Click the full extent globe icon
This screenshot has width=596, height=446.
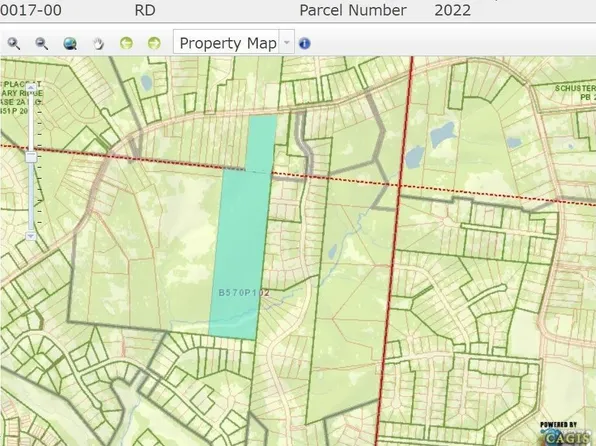pos(70,43)
